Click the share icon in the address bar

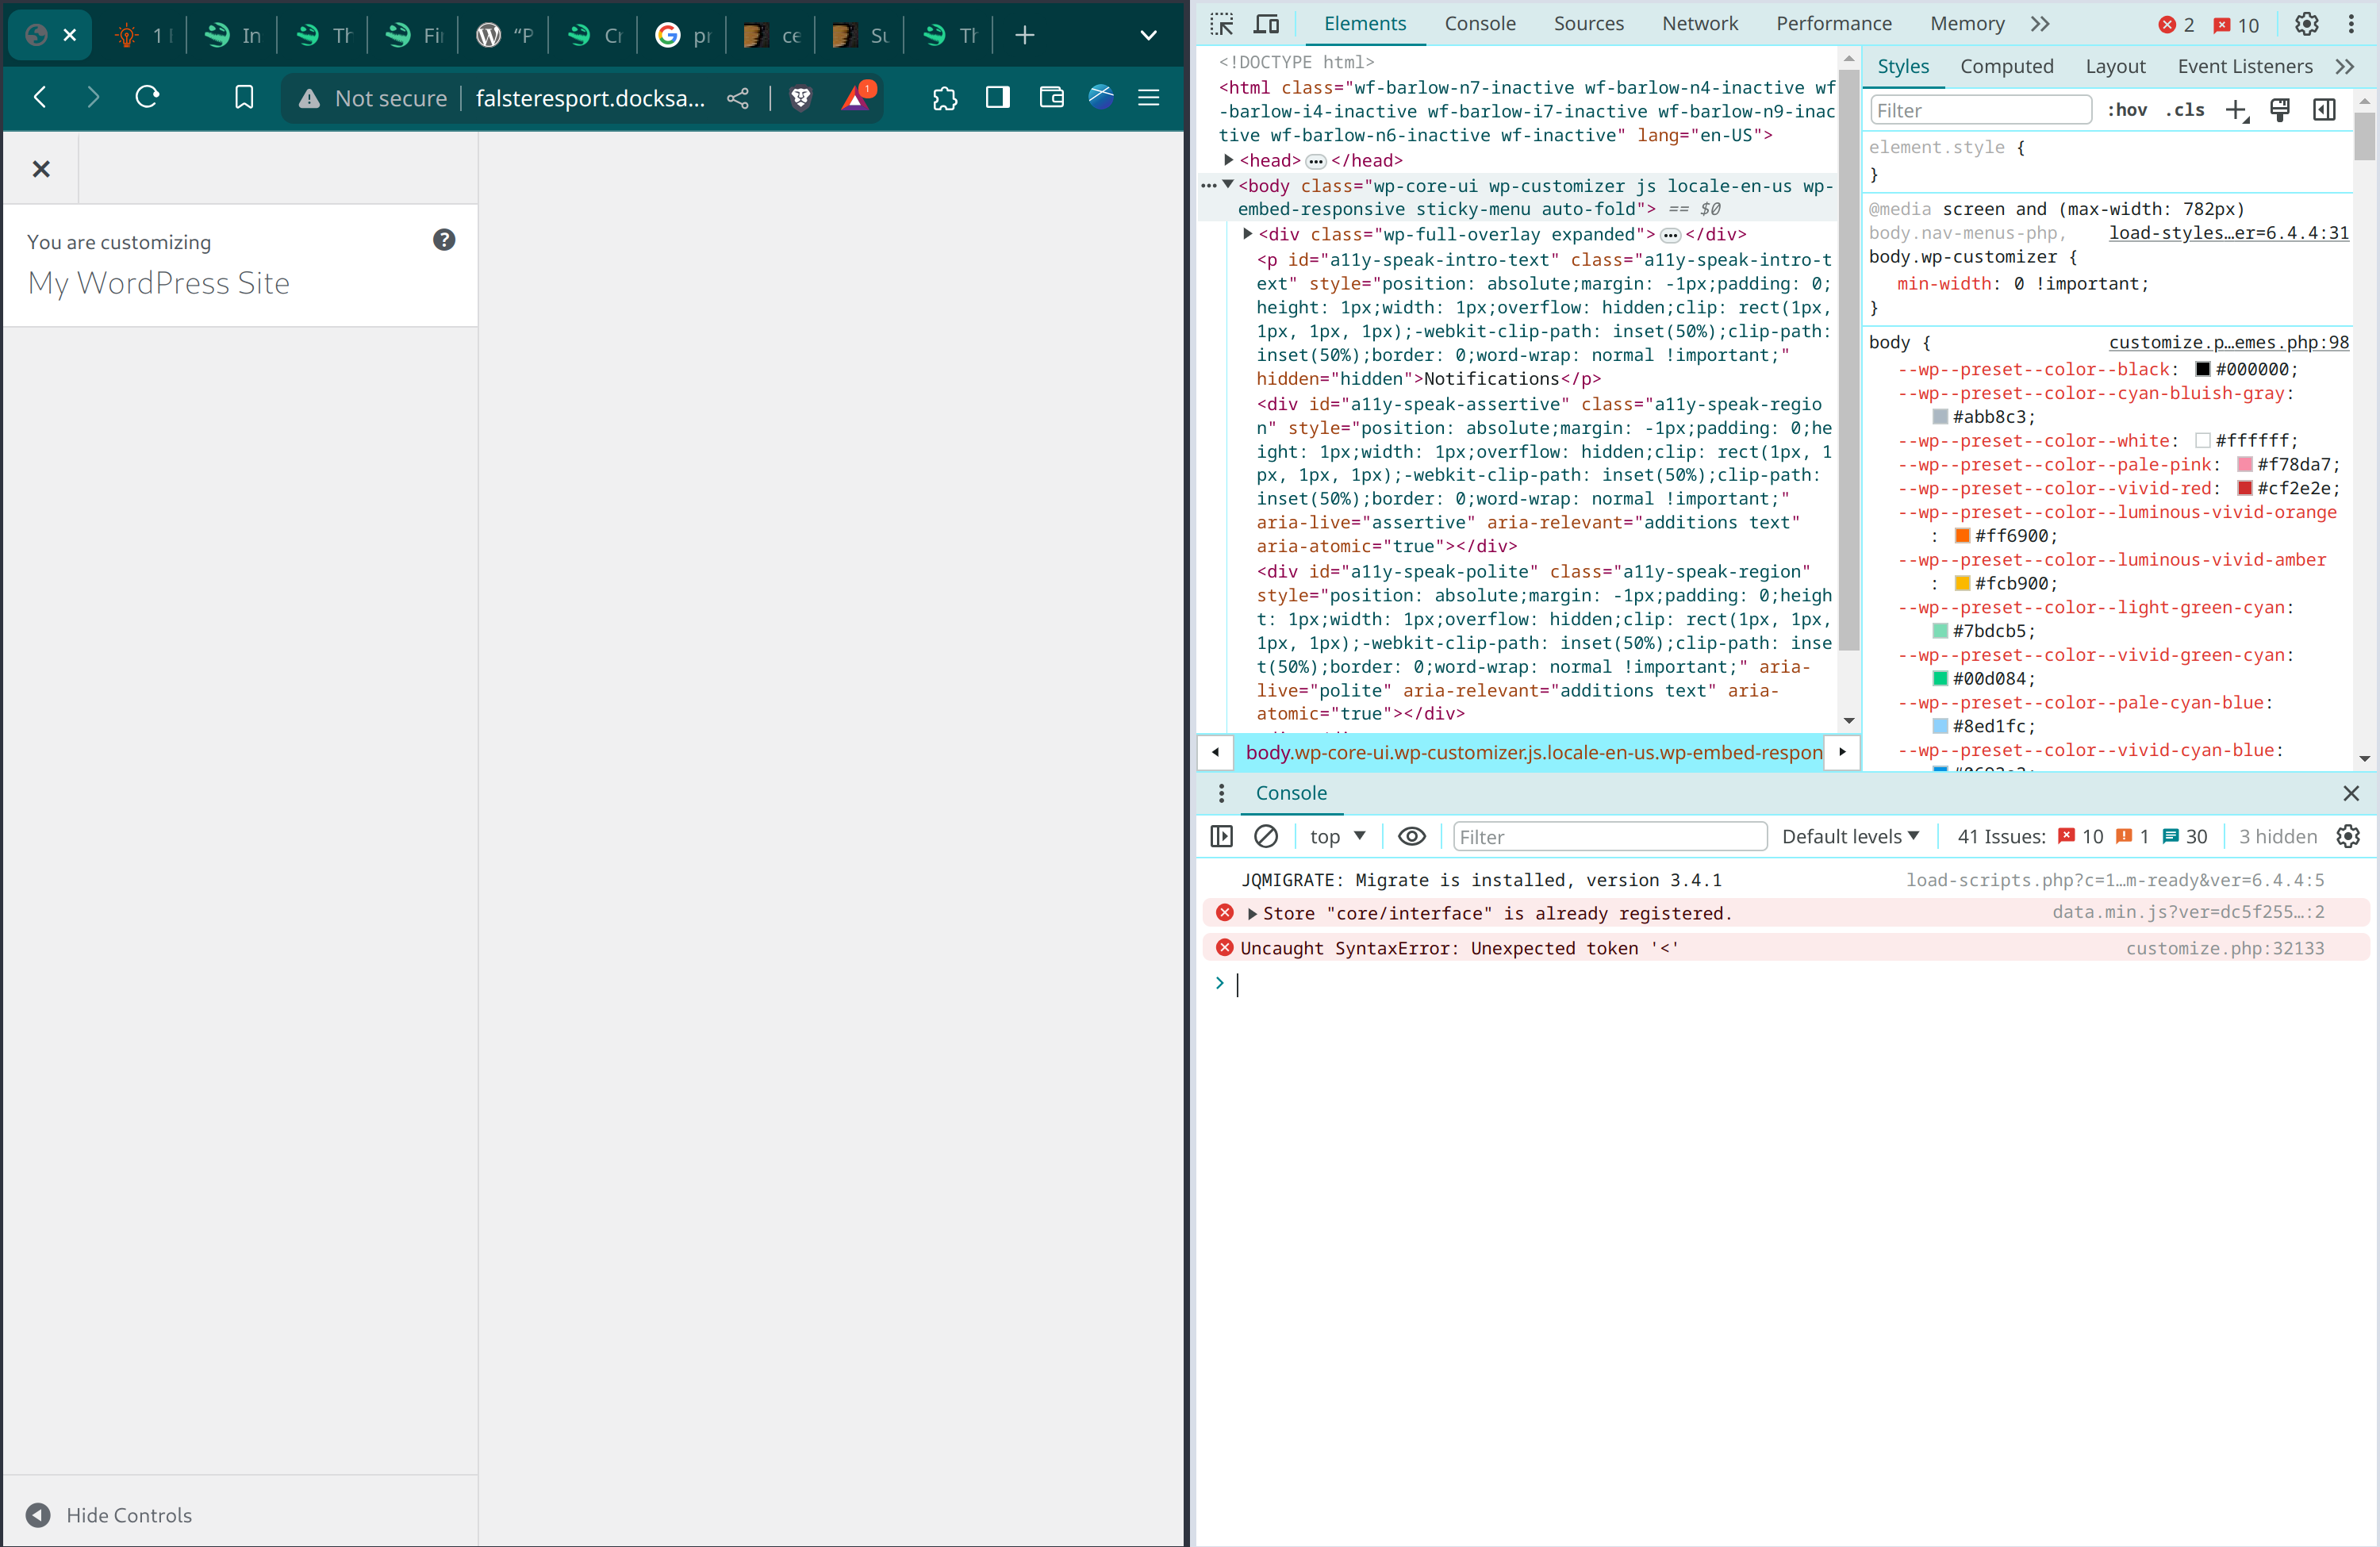coord(738,98)
